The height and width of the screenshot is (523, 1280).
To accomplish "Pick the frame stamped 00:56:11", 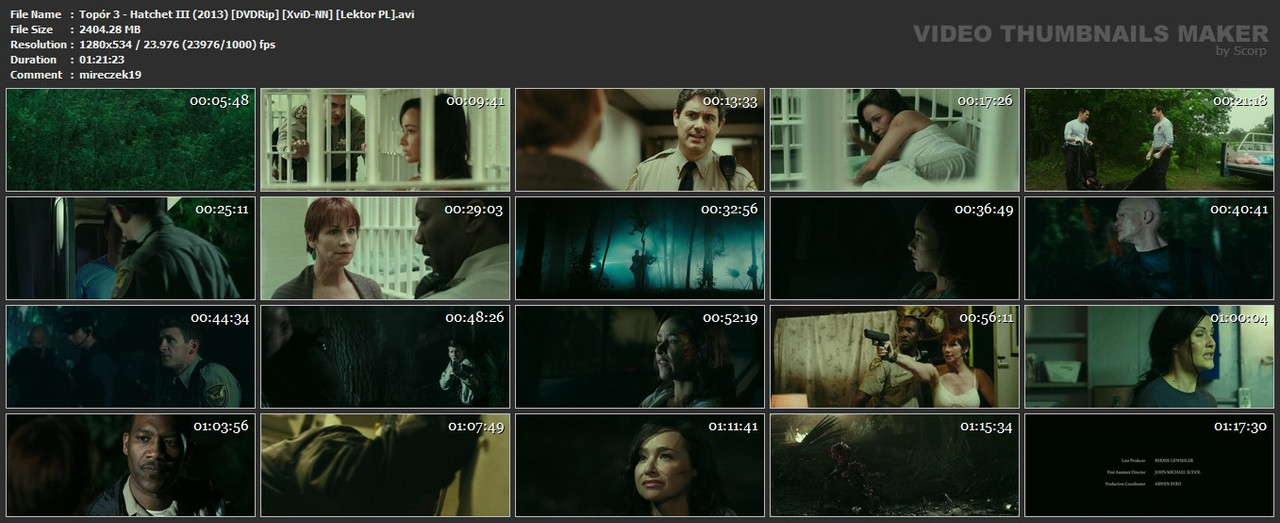I will point(894,357).
